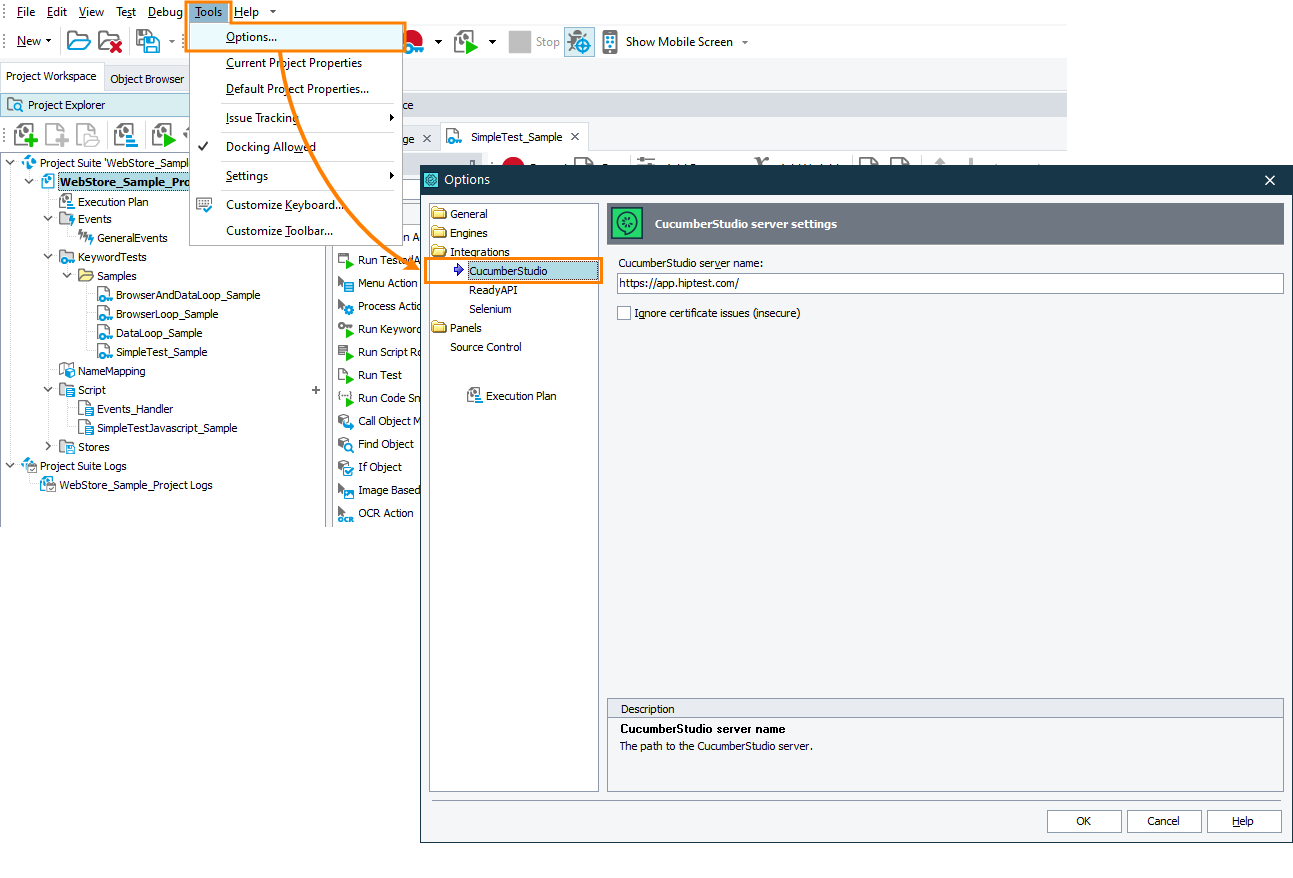The image size is (1293, 878).
Task: Click the add new item icon in Project Explorer
Action: tap(26, 135)
